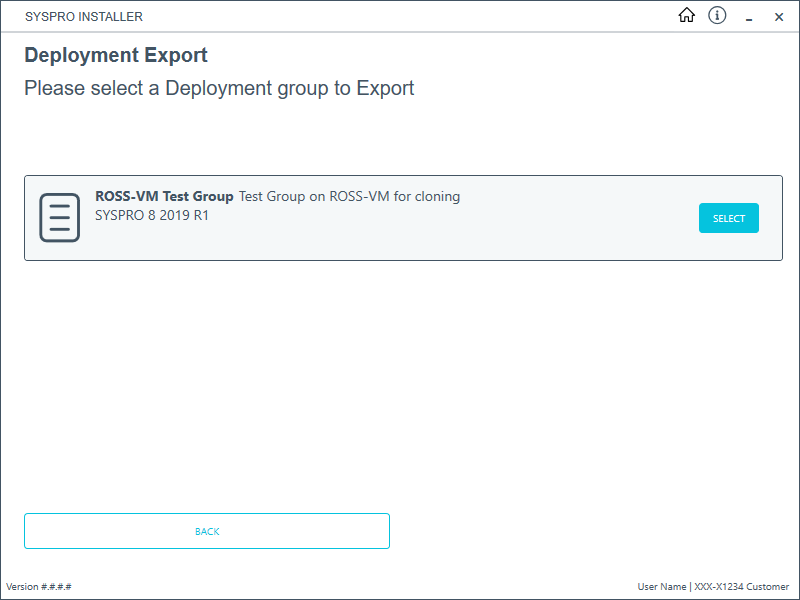The image size is (800, 600).
Task: Click the 'Test Group on ROSS-VM for cloning' description
Action: coord(349,197)
